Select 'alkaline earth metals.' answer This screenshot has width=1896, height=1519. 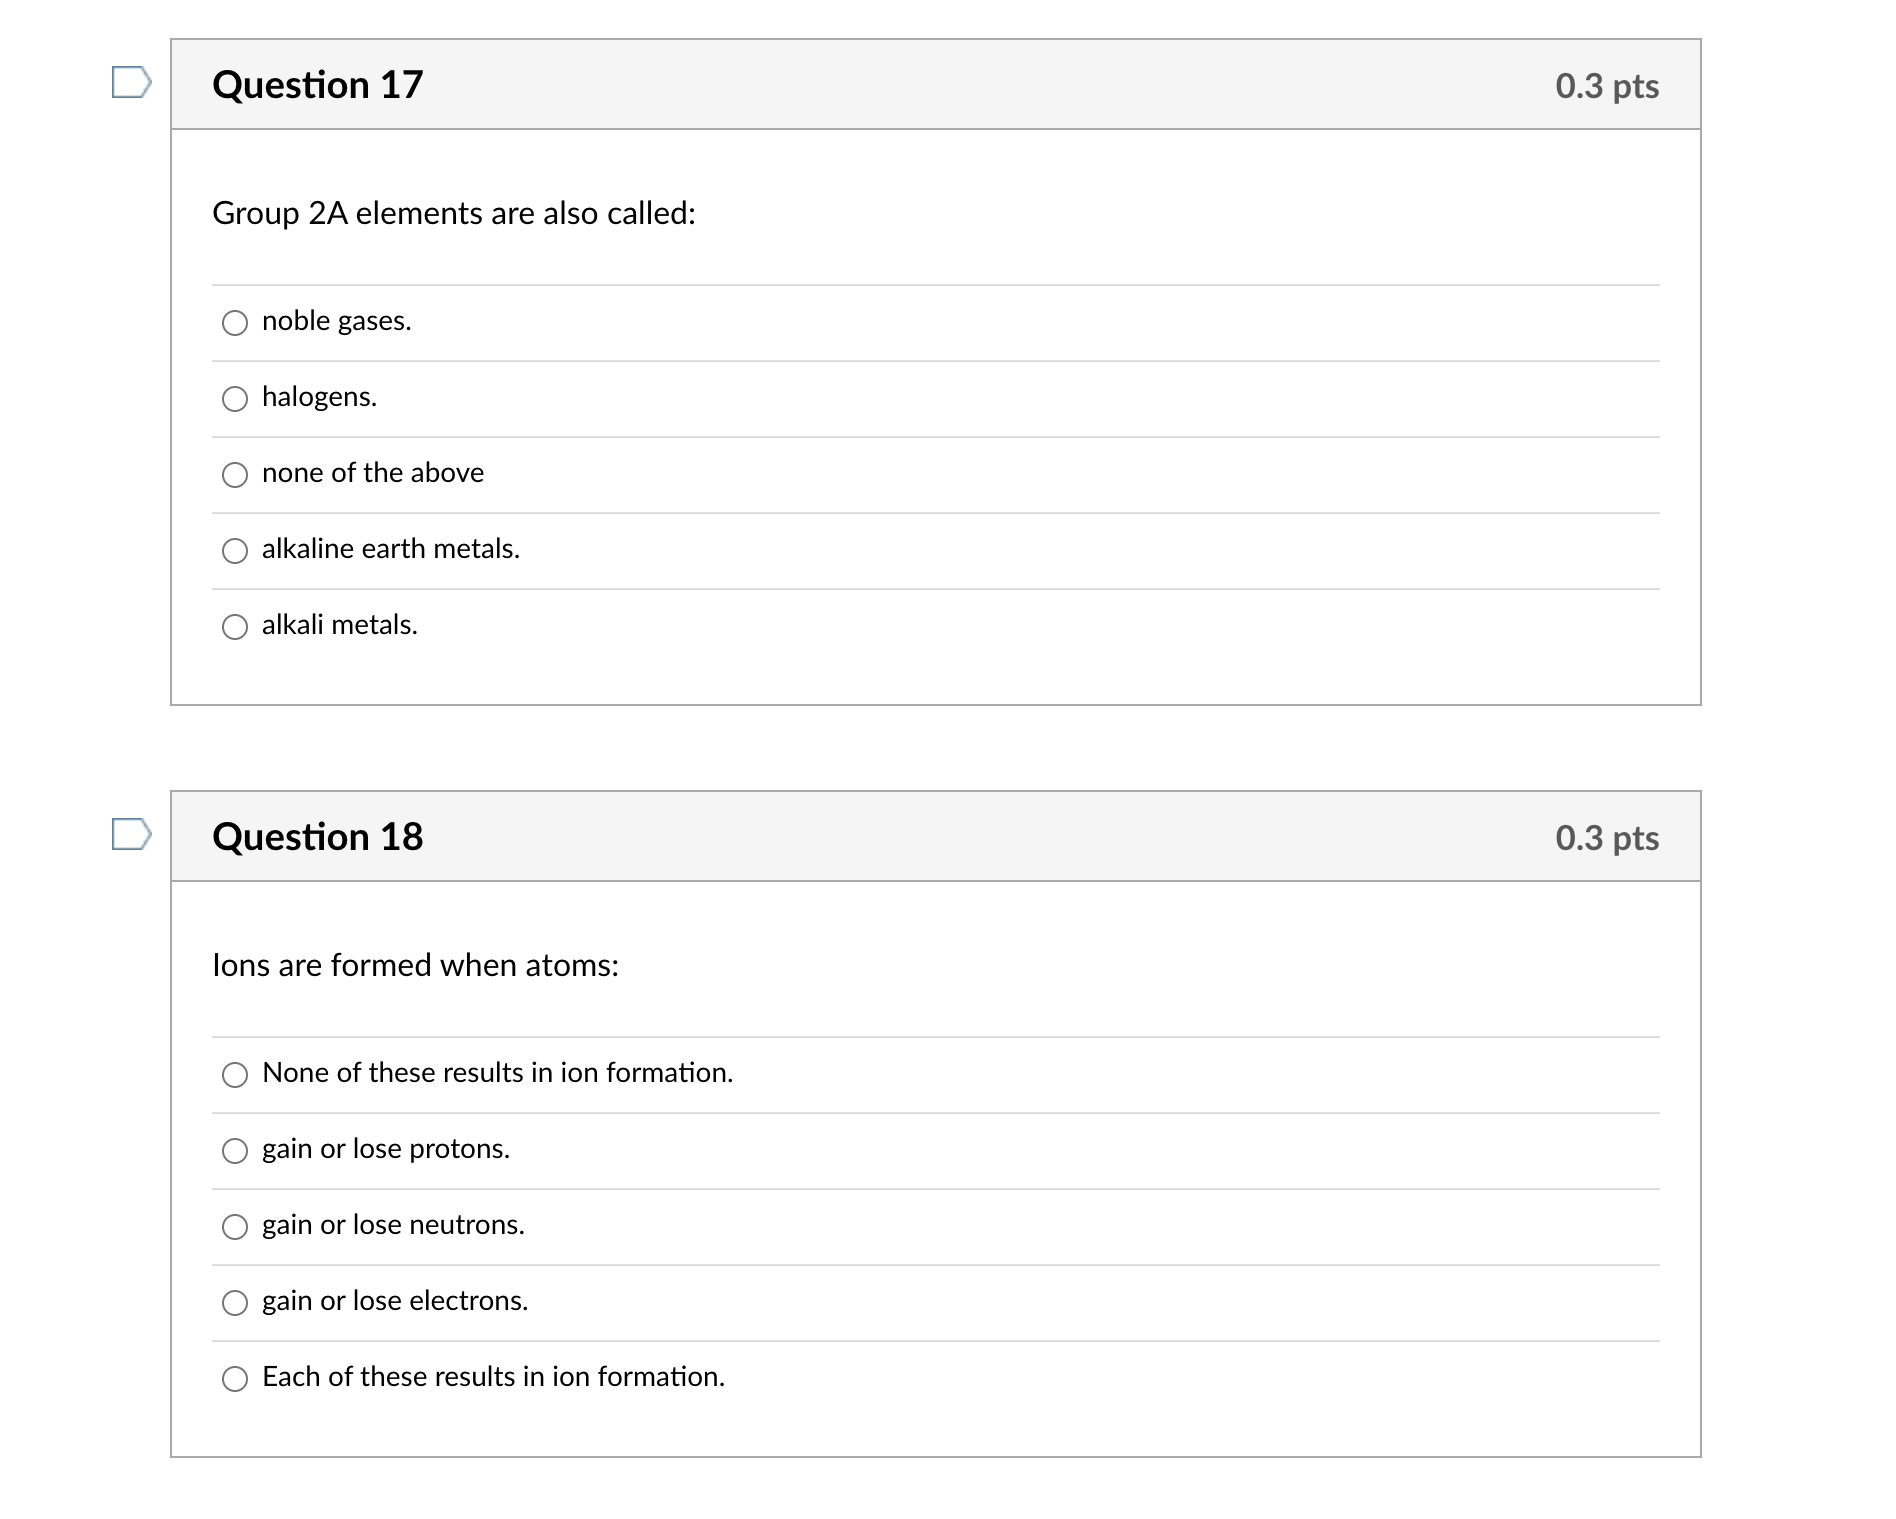click(235, 551)
